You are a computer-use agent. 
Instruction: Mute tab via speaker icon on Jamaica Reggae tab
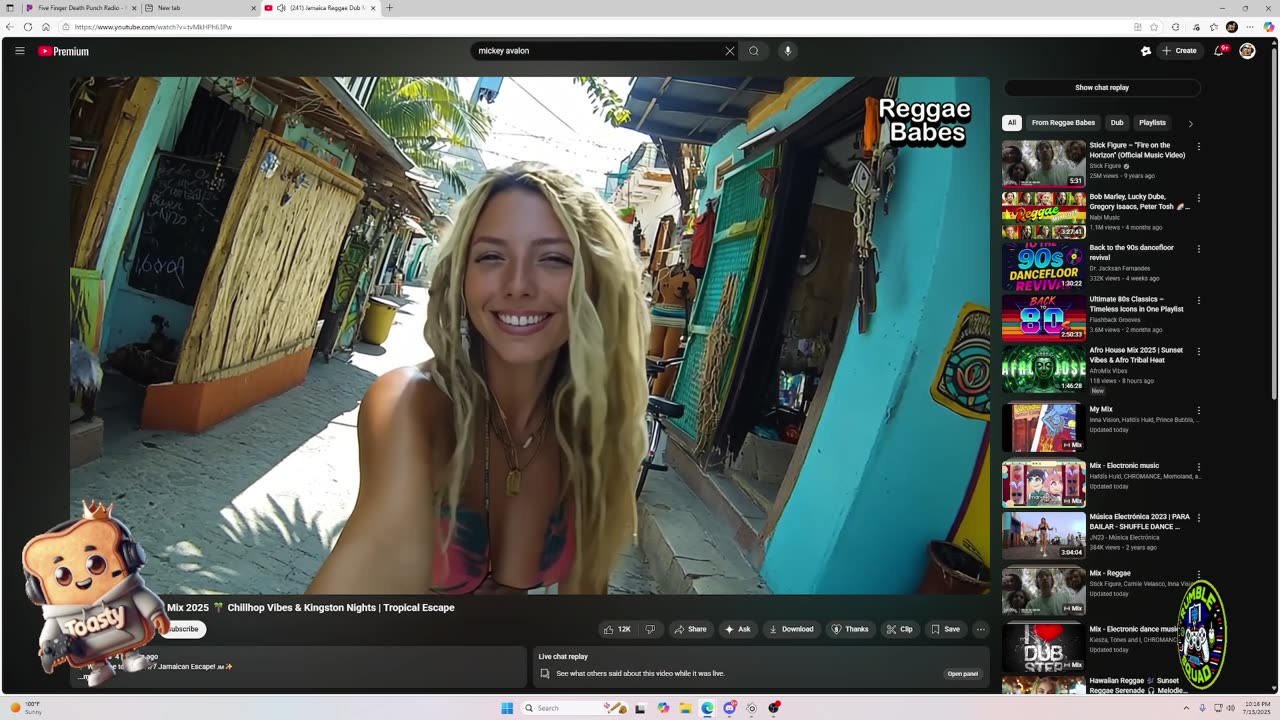coord(281,8)
